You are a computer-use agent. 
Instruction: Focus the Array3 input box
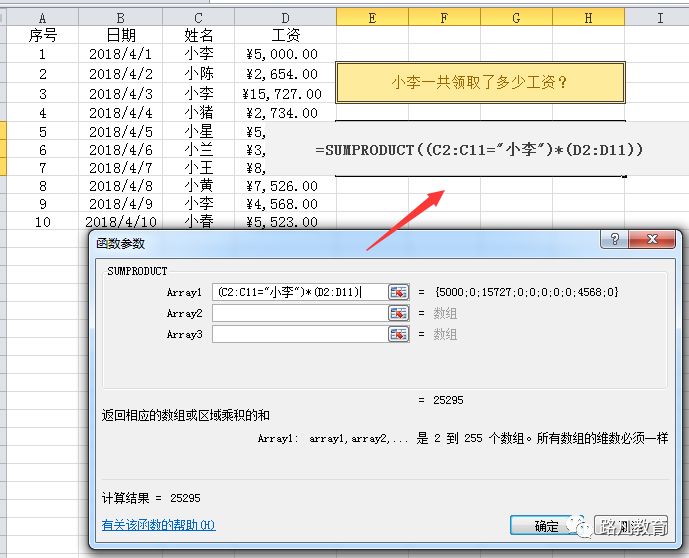299,334
